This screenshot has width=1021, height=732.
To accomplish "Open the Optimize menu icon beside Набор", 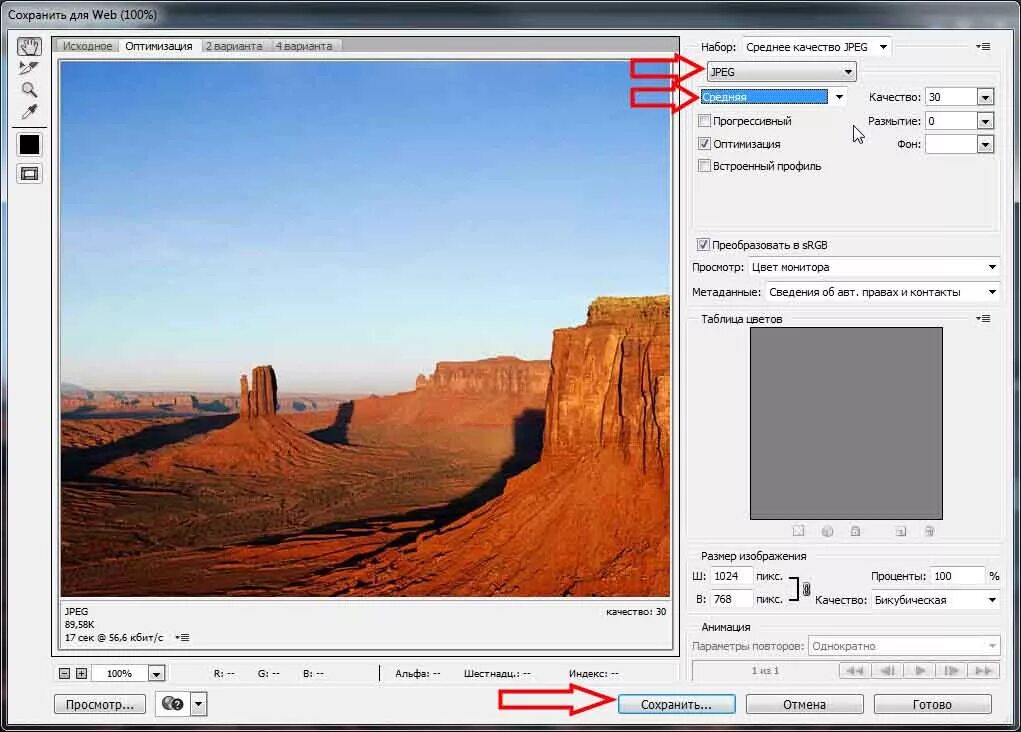I will pyautogui.click(x=983, y=47).
